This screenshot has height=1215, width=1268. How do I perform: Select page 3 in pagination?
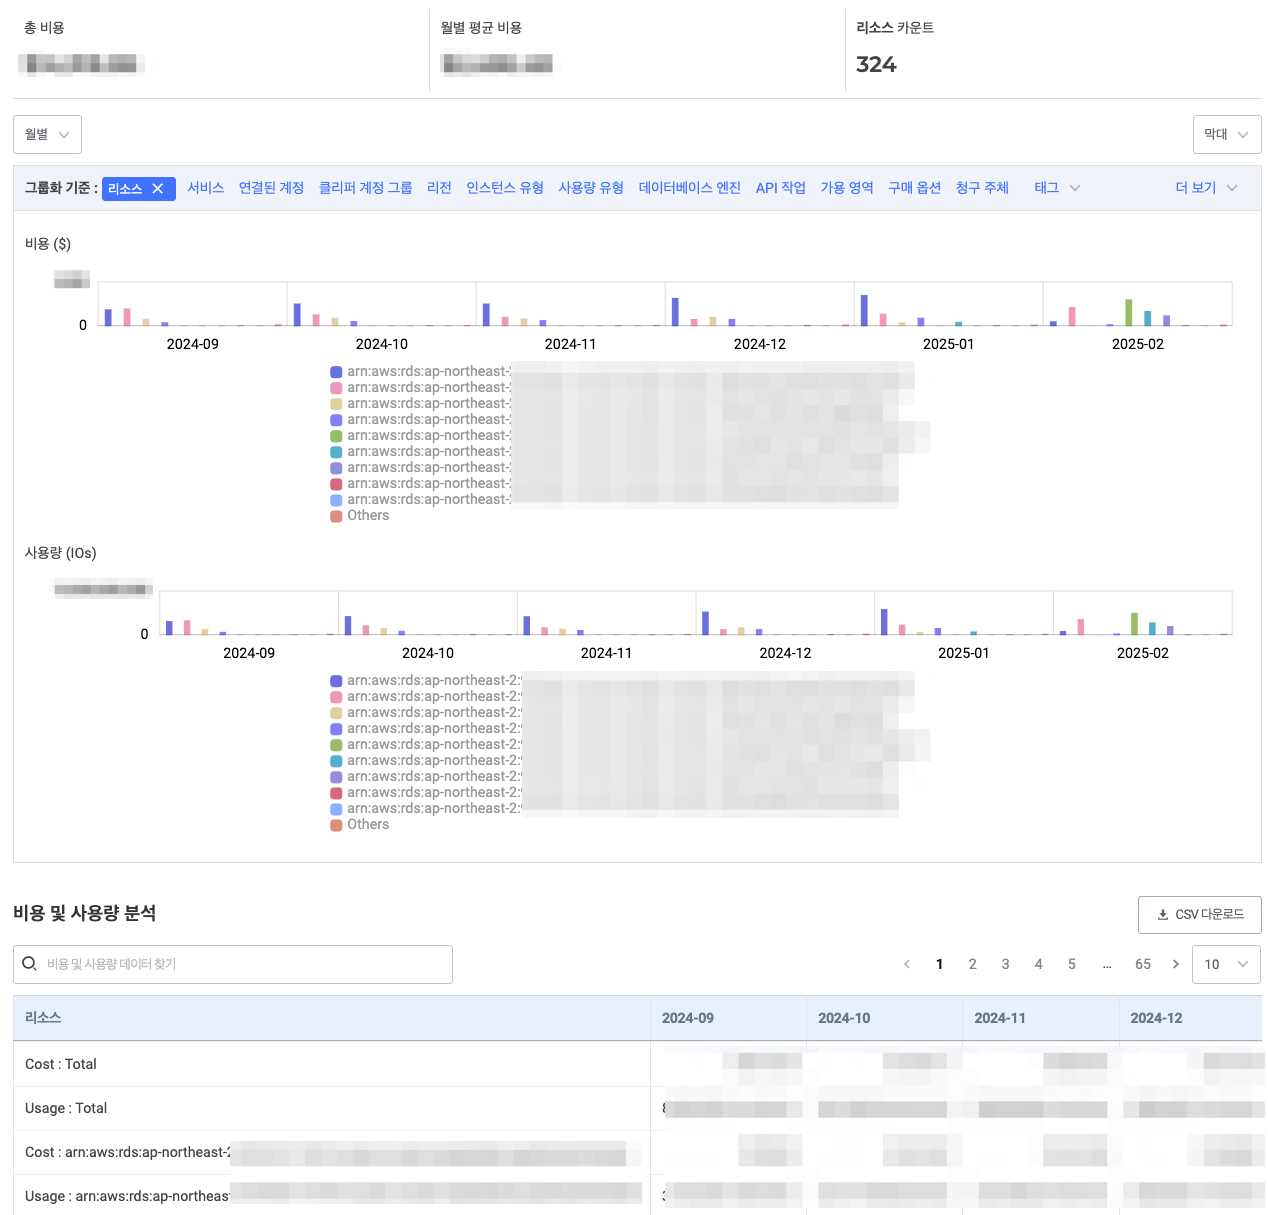pyautogui.click(x=1005, y=964)
